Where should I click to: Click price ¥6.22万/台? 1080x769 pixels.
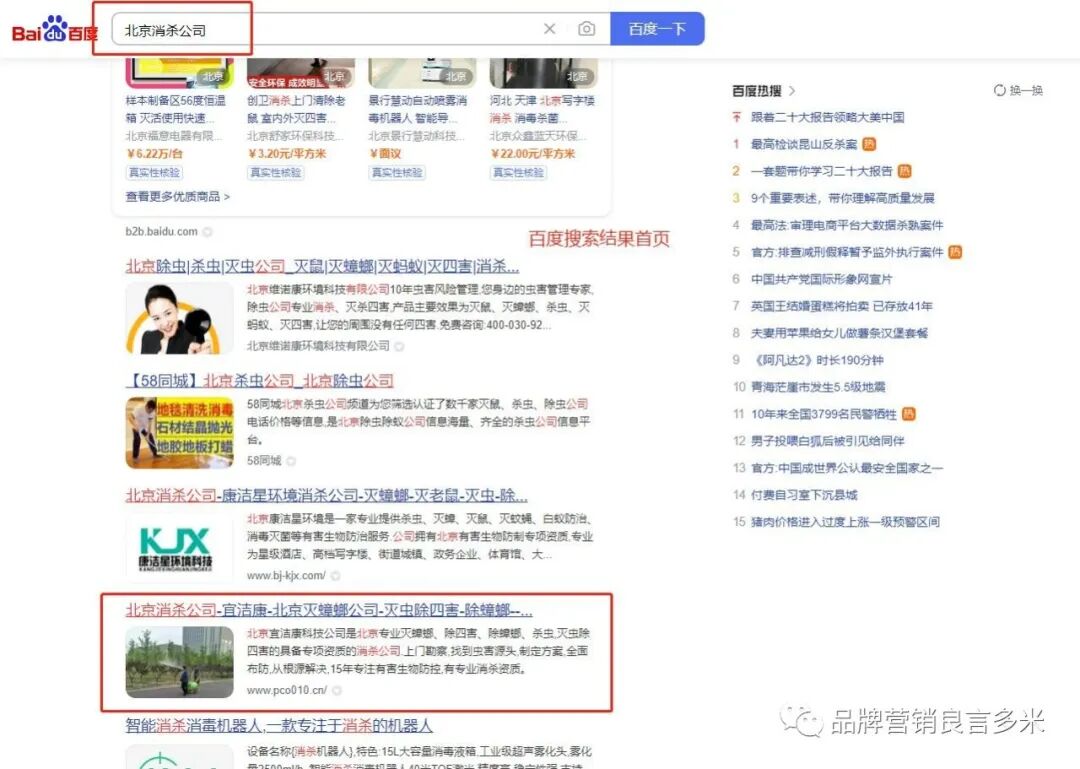[155, 154]
